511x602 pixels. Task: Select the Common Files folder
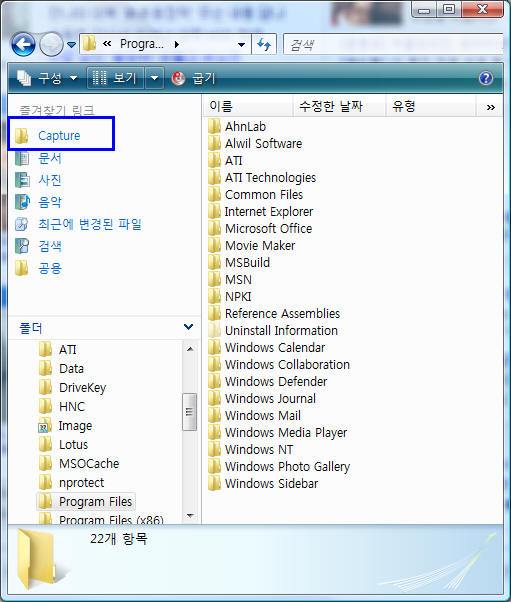(255, 195)
